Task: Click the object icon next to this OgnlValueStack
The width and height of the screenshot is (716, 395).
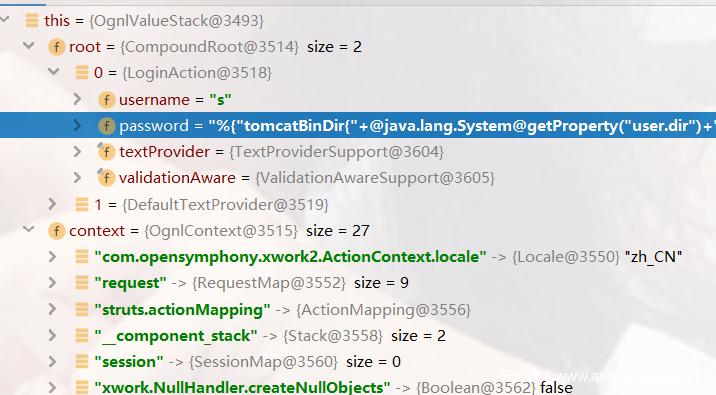Action: tap(32, 21)
